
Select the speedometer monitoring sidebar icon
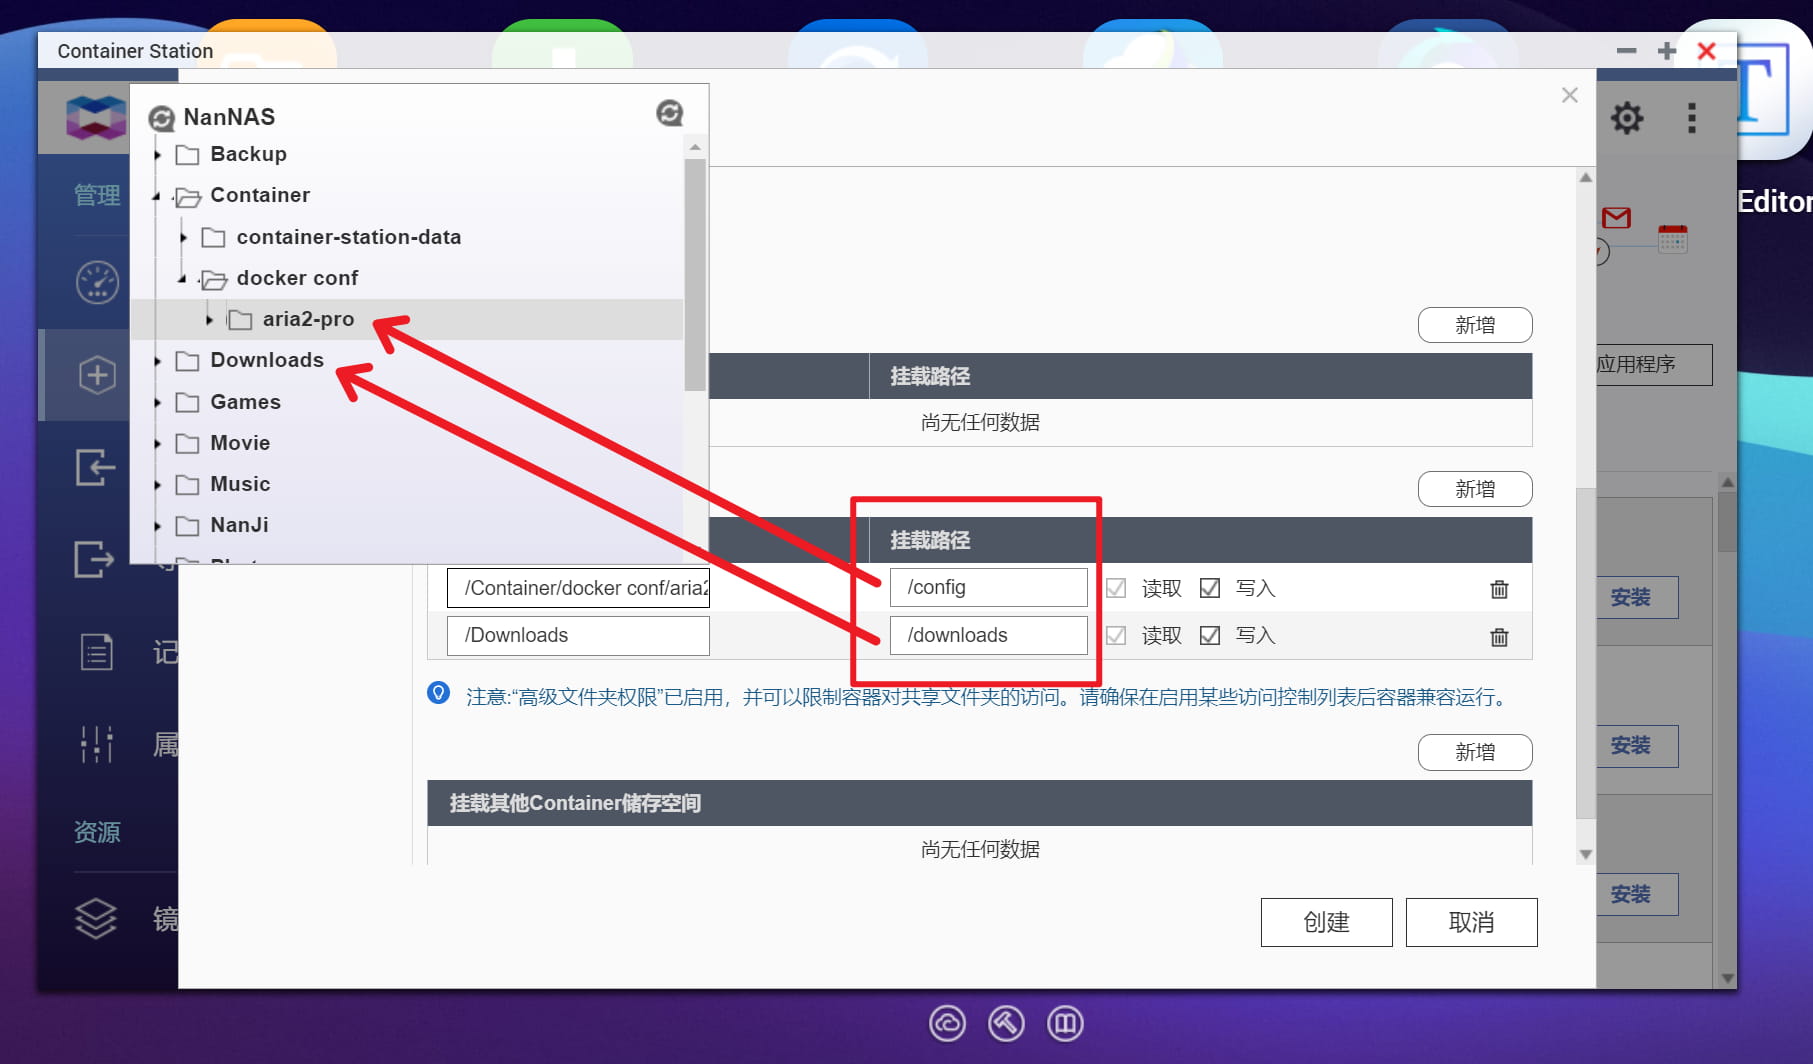pyautogui.click(x=96, y=282)
